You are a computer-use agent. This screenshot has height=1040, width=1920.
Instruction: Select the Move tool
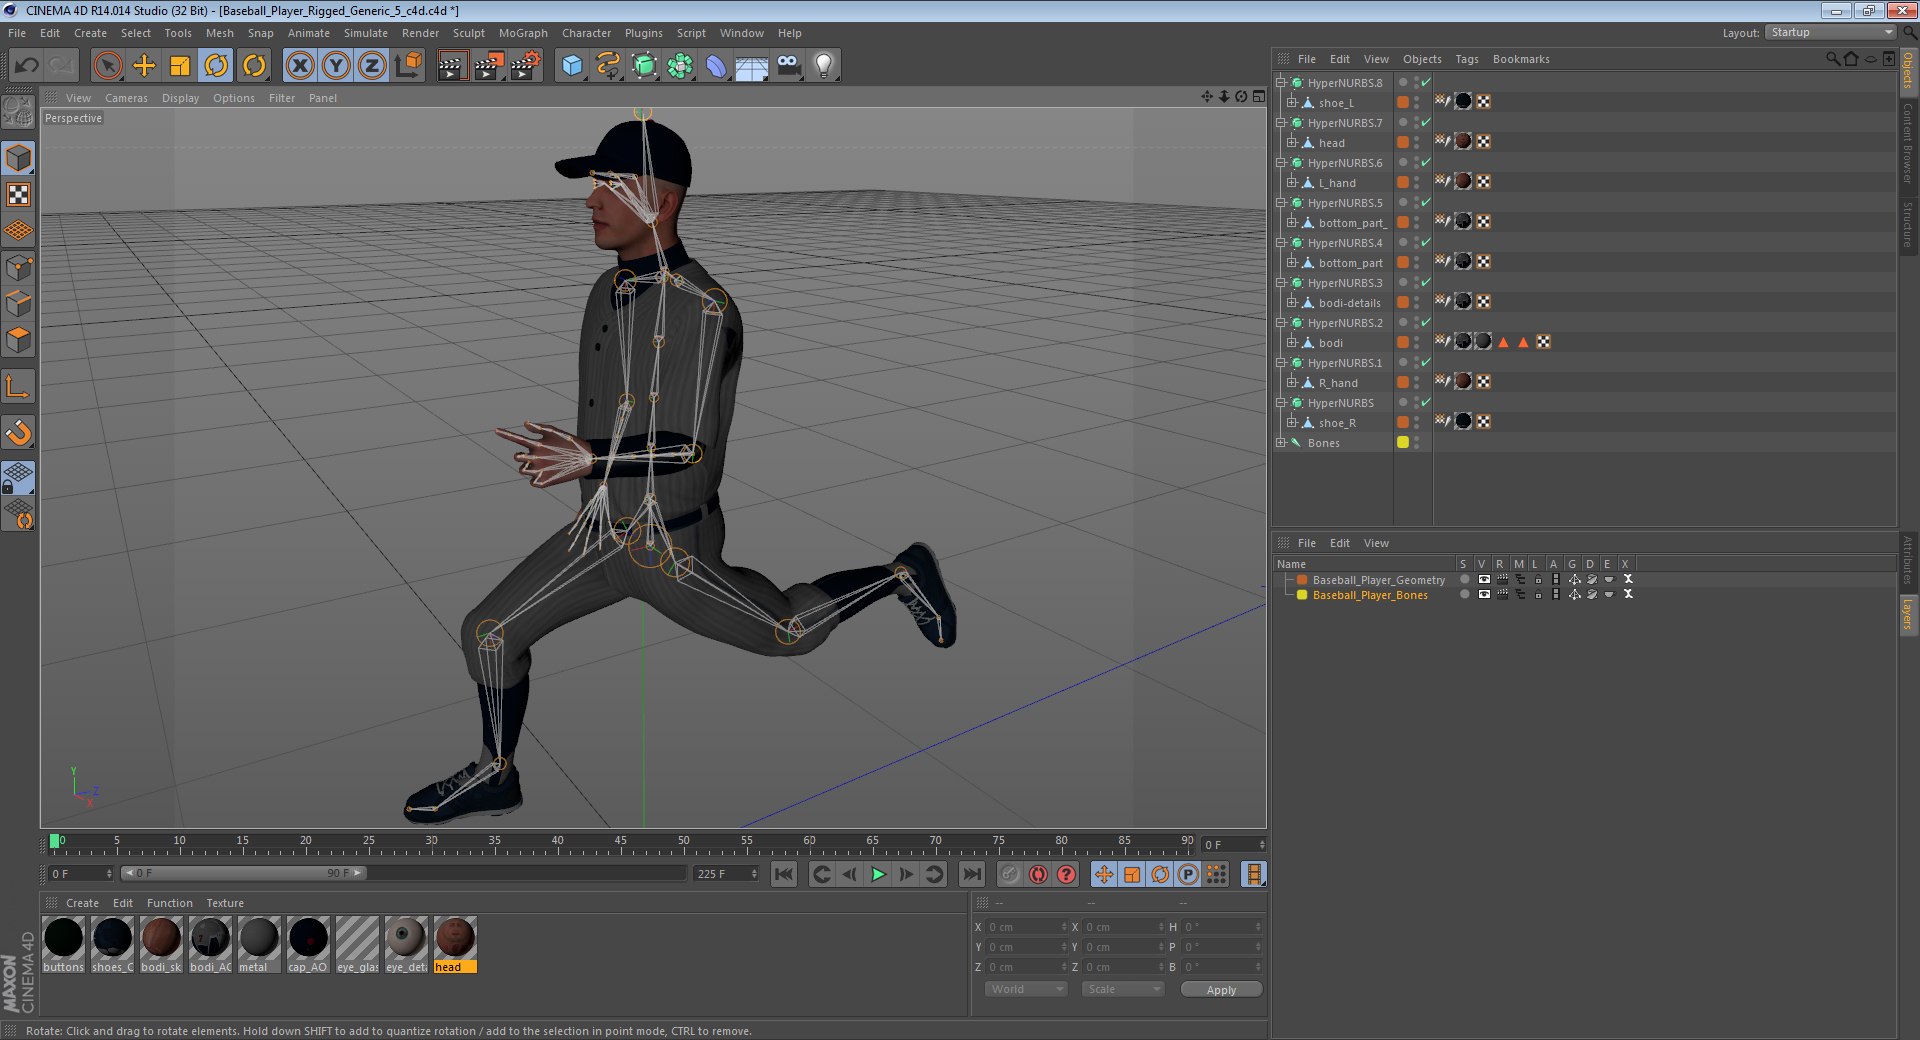tap(144, 66)
